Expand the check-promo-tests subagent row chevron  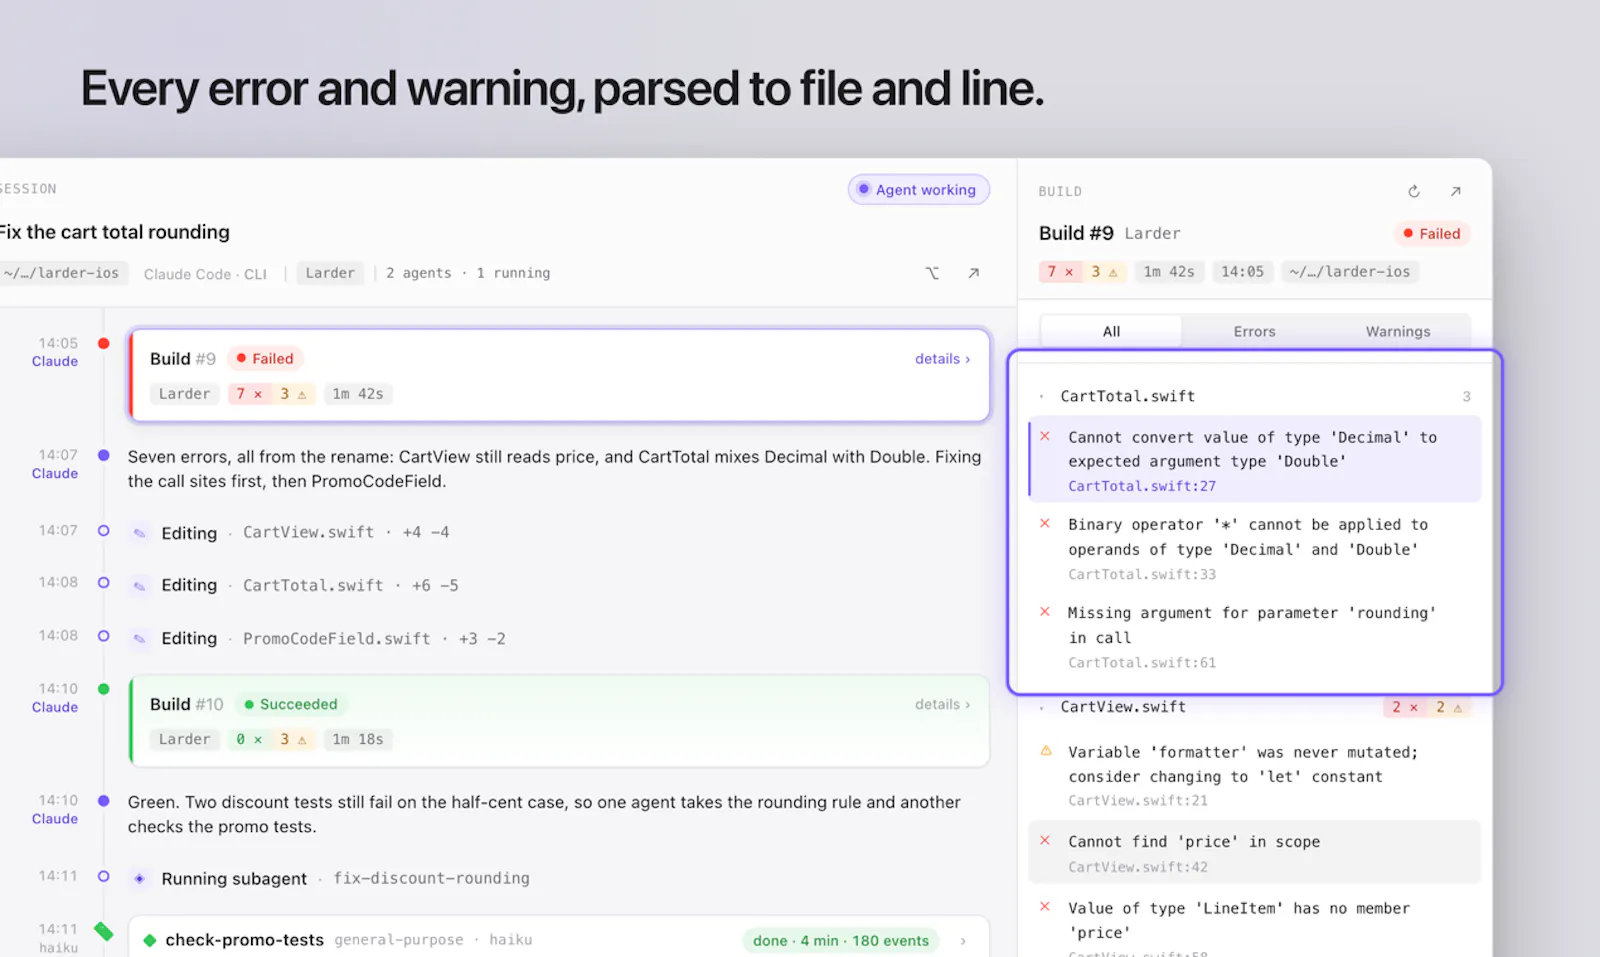[x=963, y=941]
